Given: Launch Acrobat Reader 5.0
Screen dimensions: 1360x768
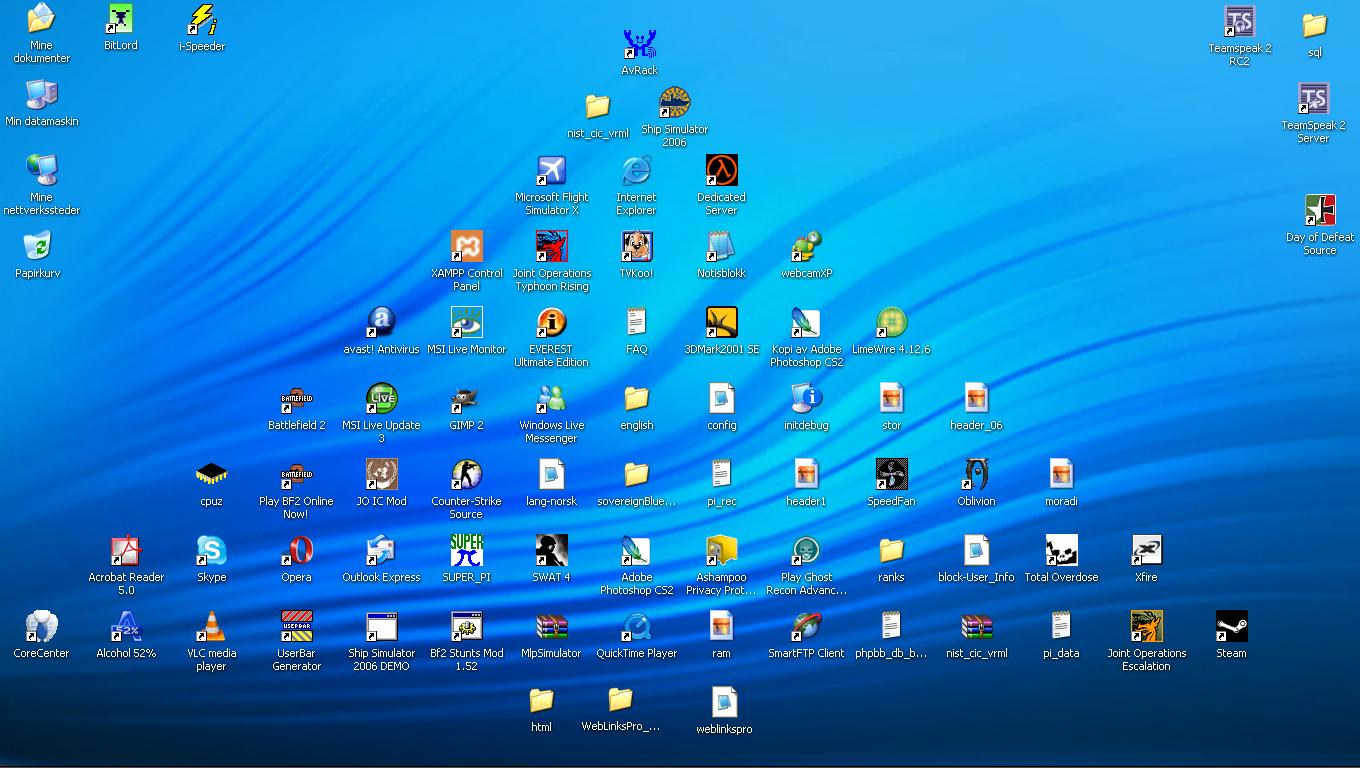Looking at the screenshot, I should tap(126, 551).
